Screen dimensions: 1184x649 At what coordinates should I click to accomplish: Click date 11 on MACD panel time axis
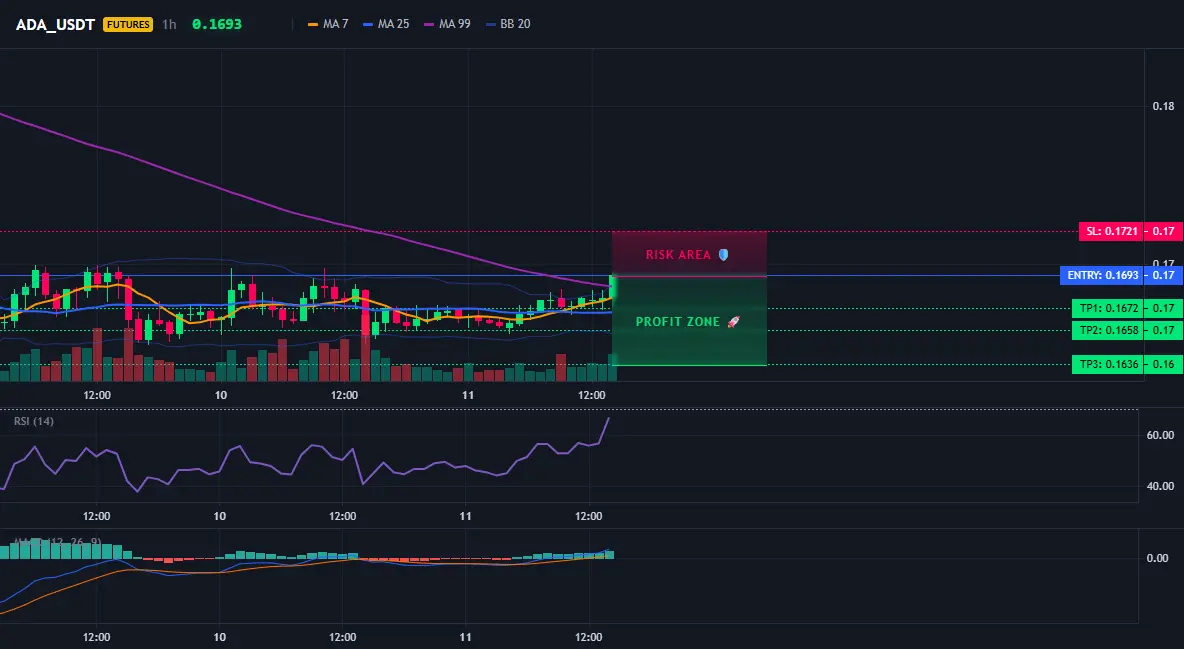coord(465,637)
